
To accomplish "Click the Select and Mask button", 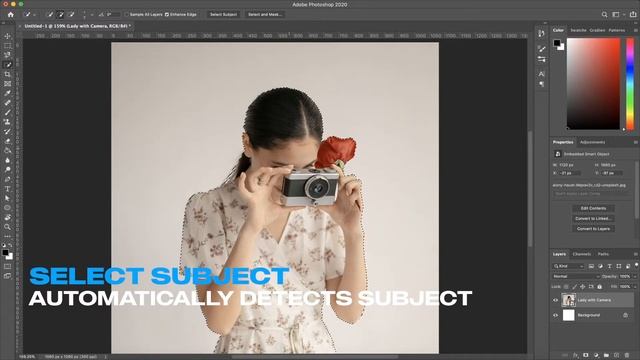I will [265, 15].
